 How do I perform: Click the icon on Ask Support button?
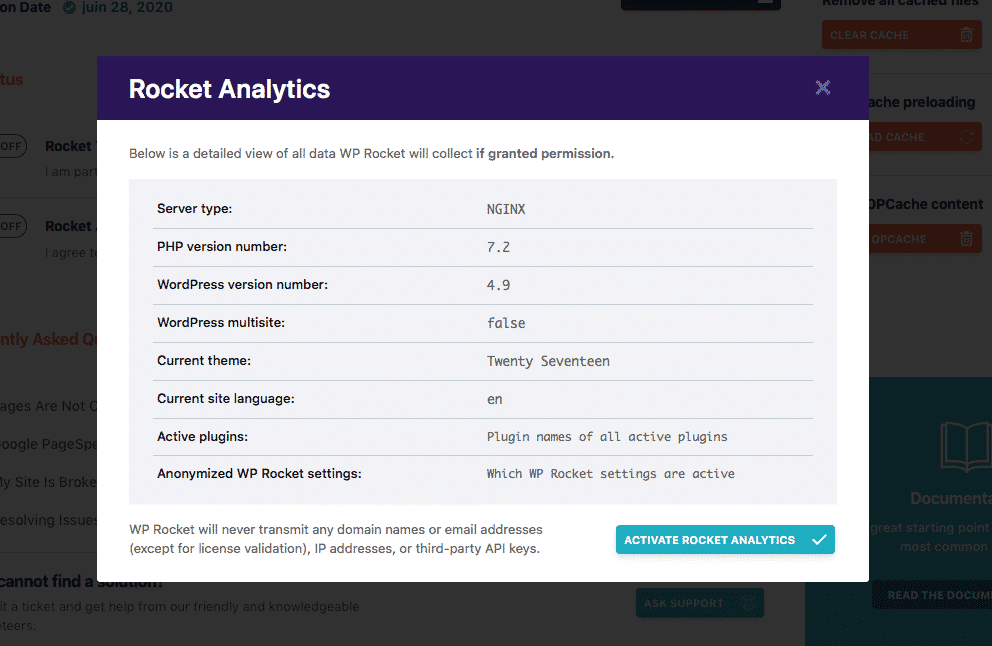tap(747, 603)
